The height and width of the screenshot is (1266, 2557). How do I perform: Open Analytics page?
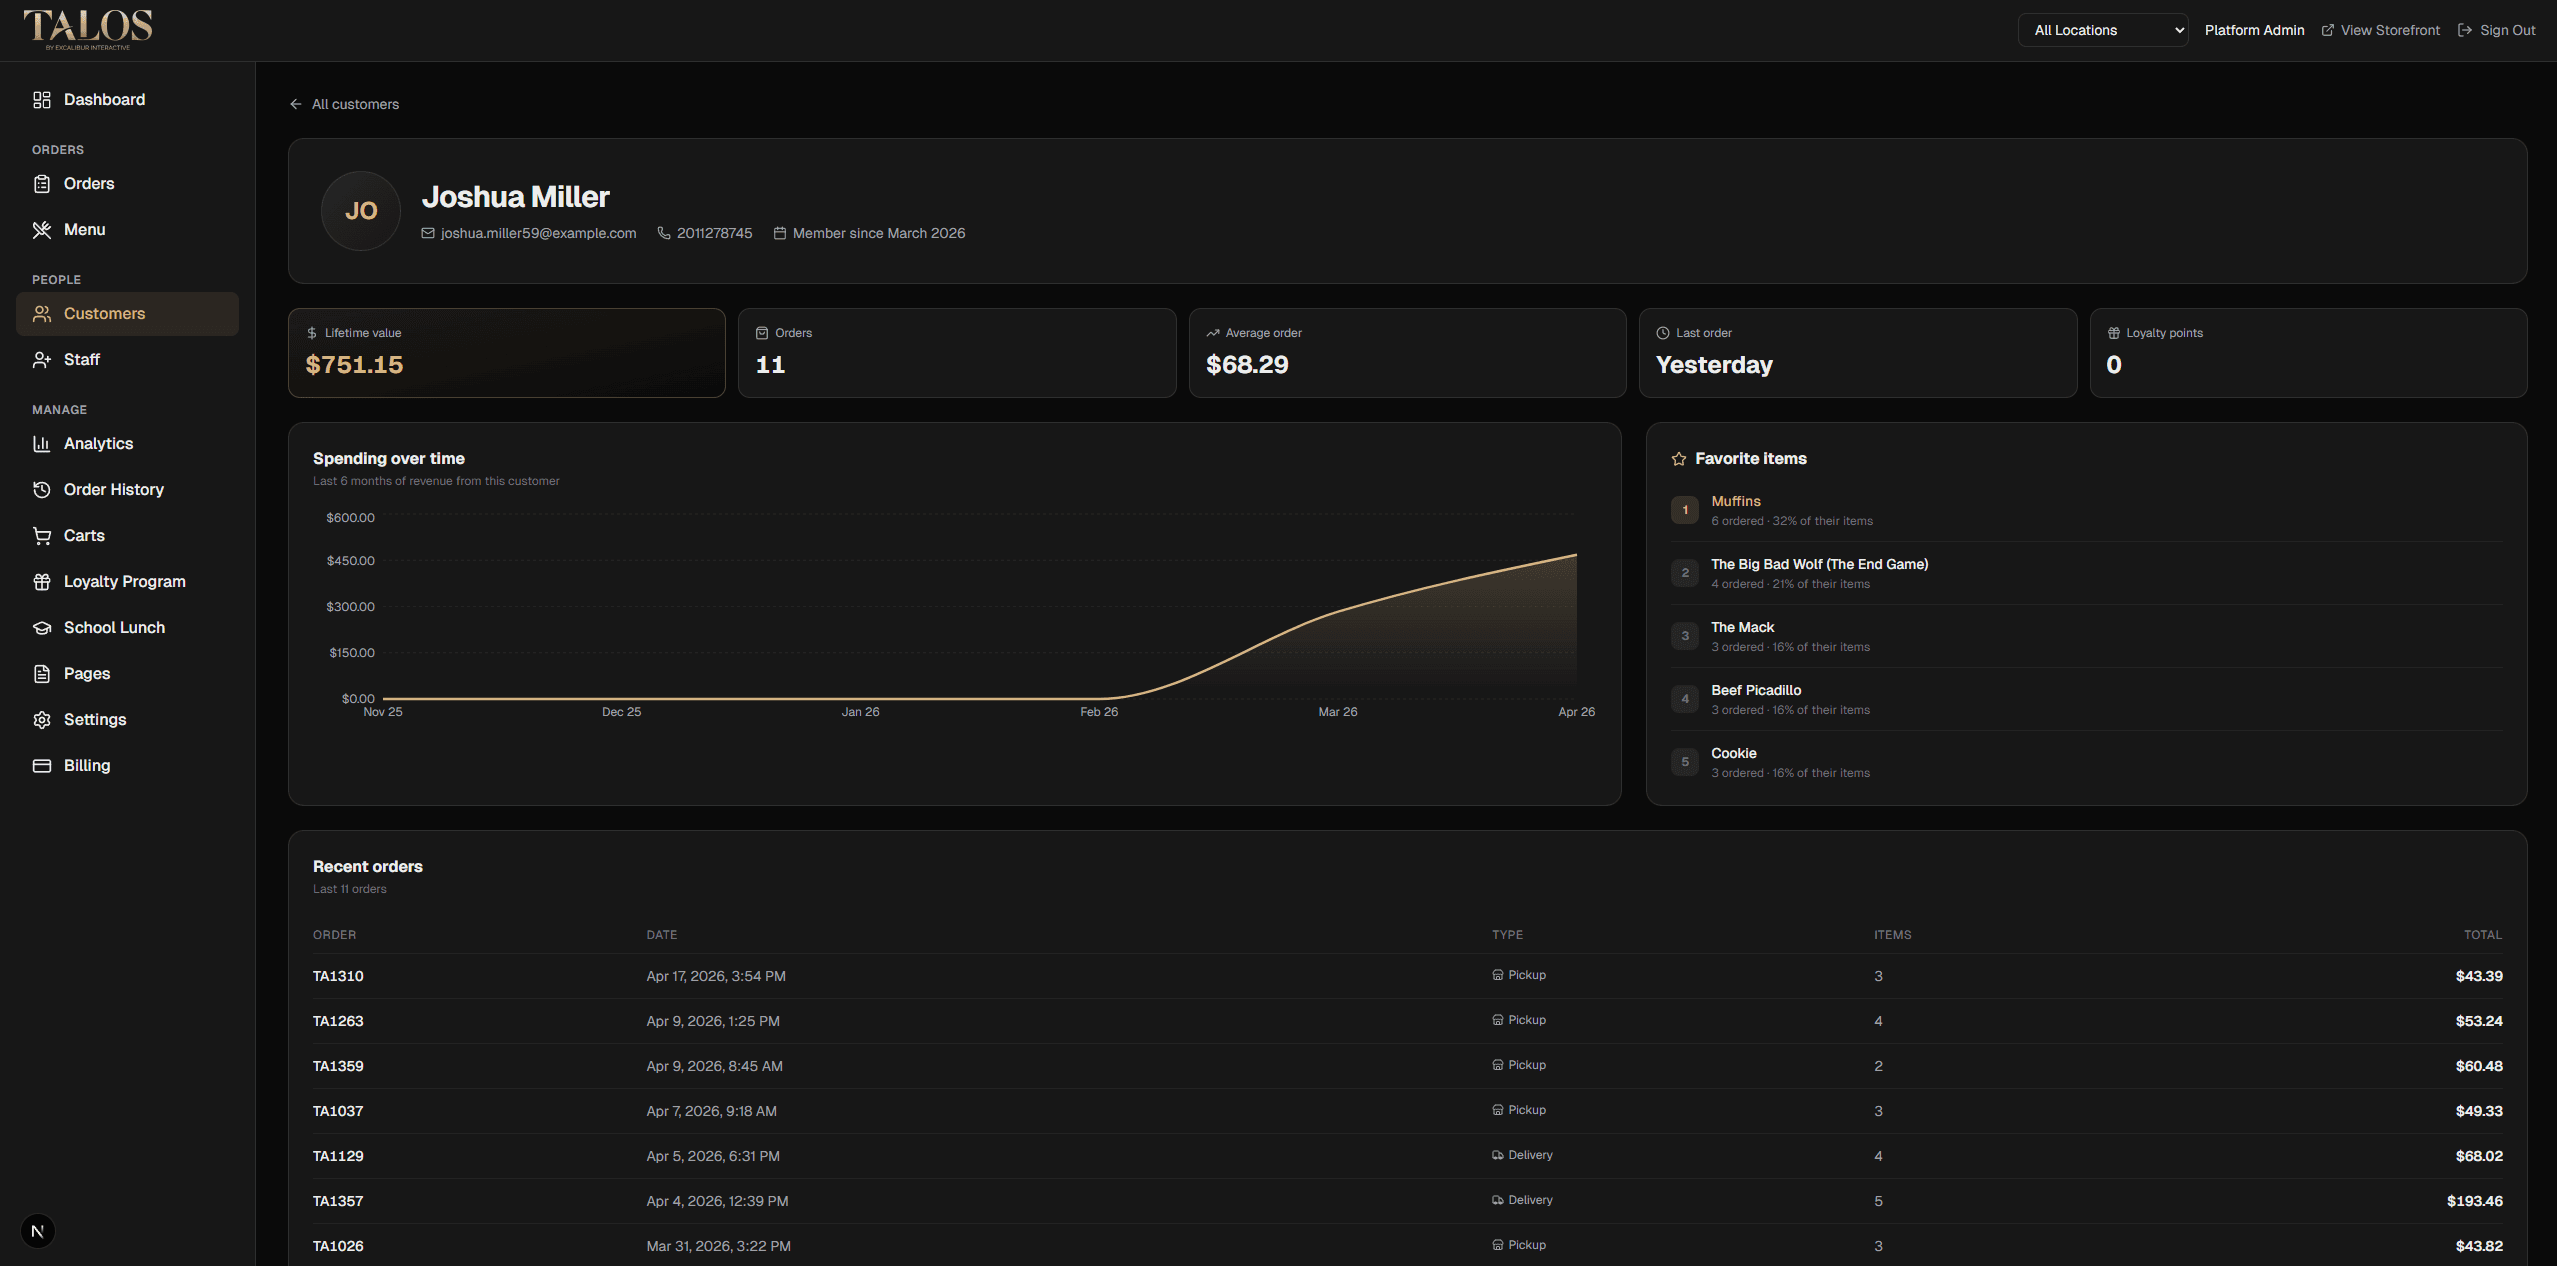coord(127,444)
